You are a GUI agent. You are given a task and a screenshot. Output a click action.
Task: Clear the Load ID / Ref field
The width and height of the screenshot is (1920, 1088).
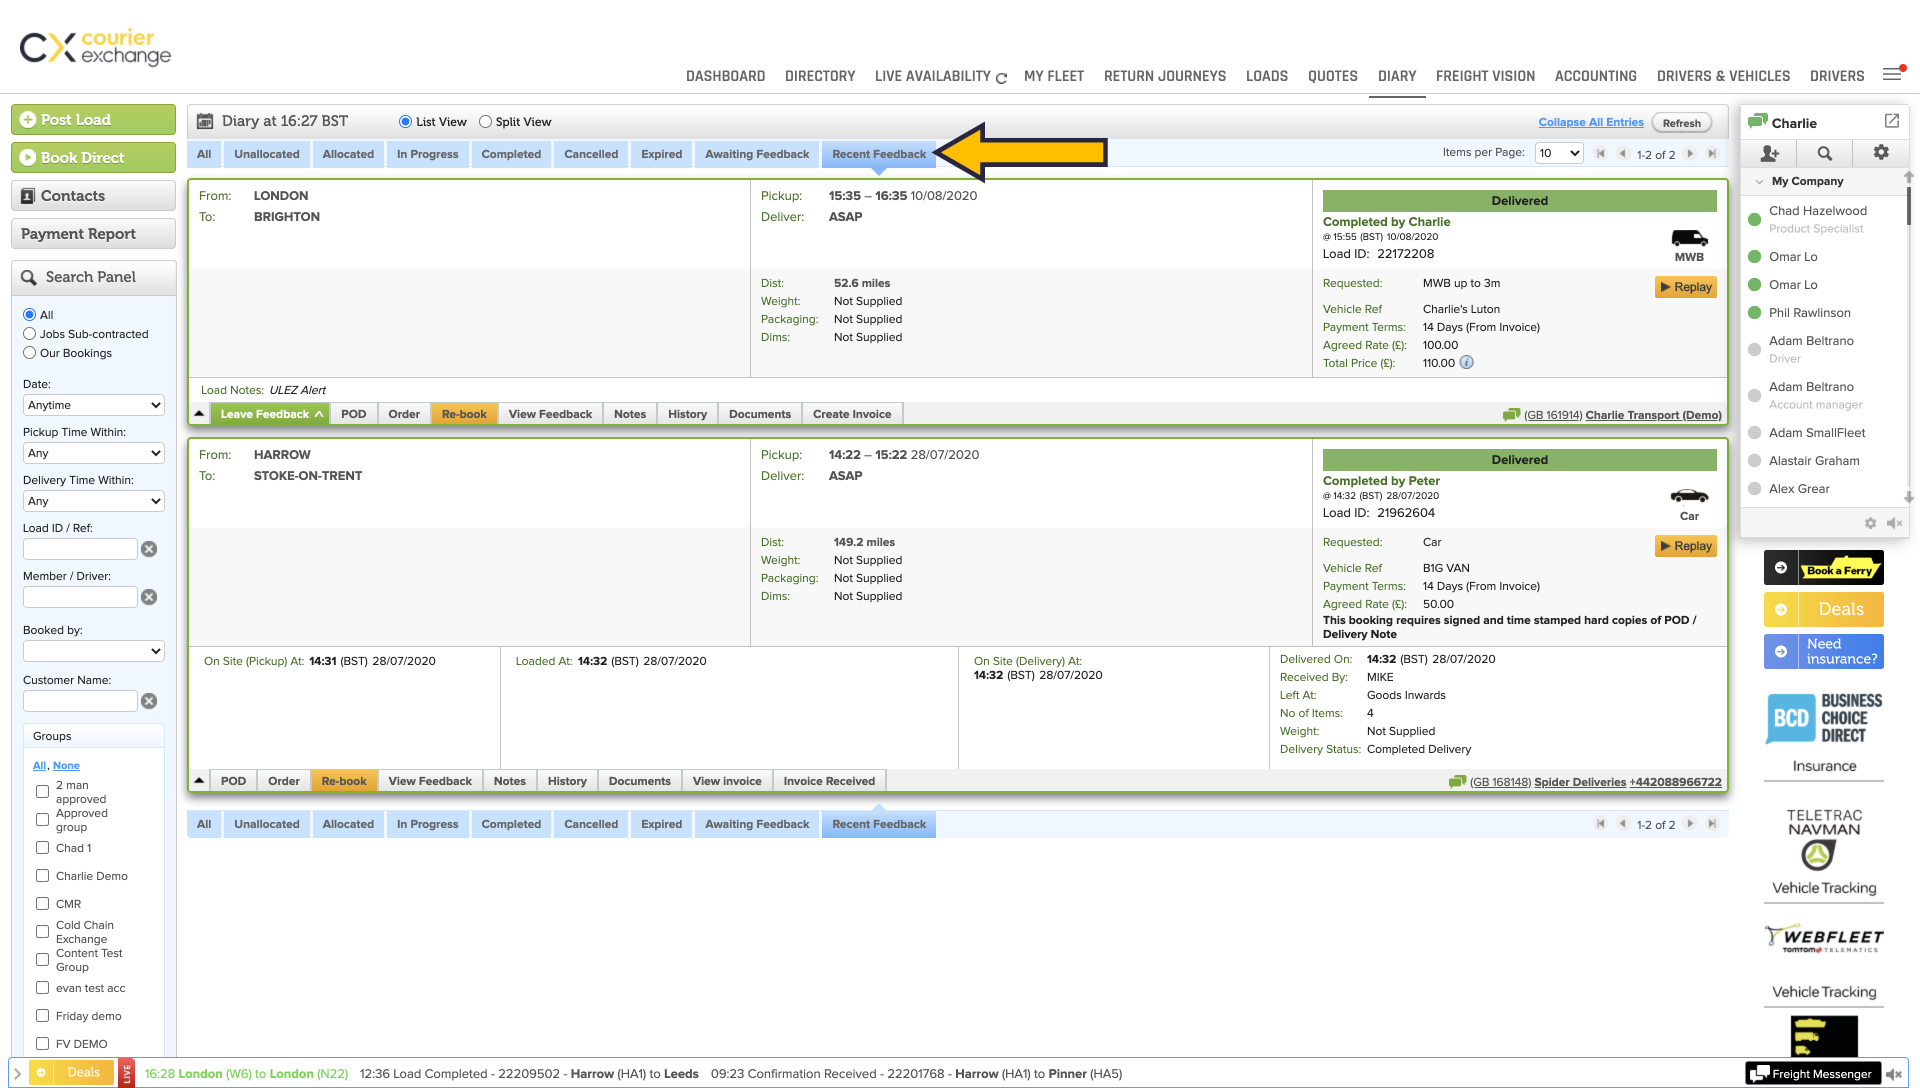tap(149, 549)
